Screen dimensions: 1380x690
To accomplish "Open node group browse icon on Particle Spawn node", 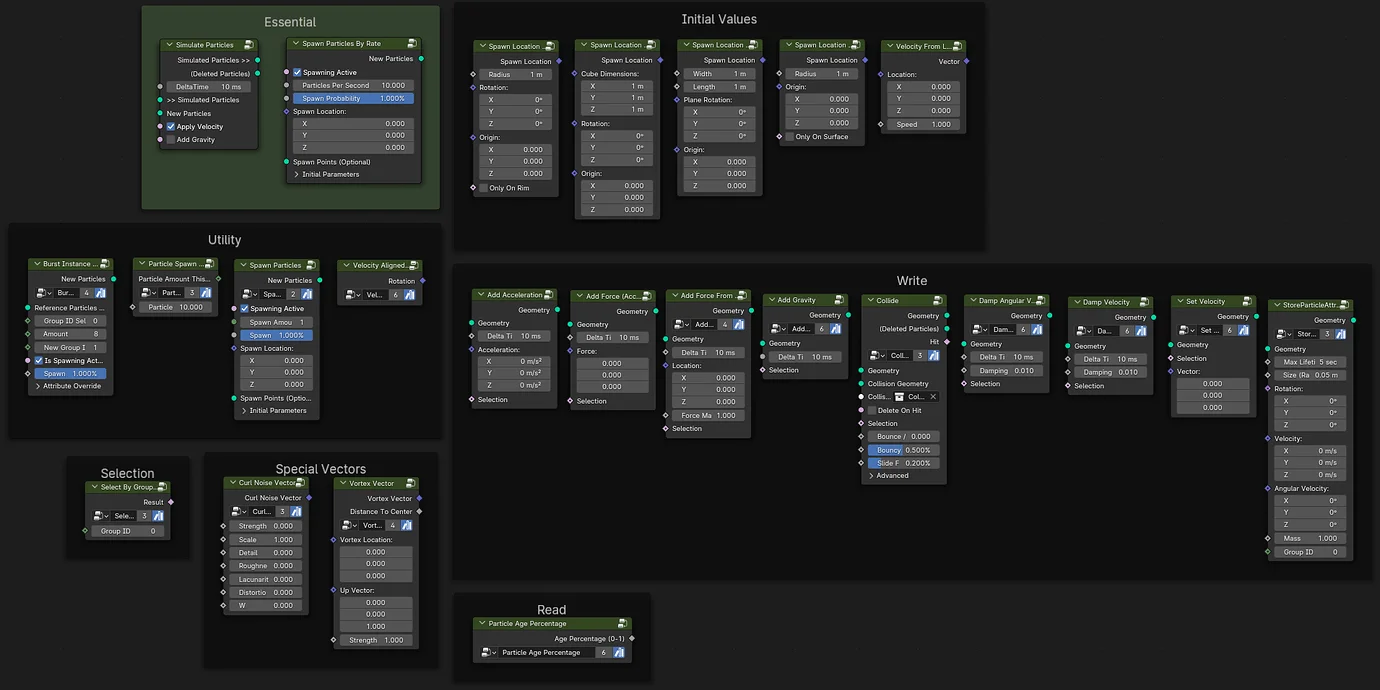I will click(x=148, y=293).
